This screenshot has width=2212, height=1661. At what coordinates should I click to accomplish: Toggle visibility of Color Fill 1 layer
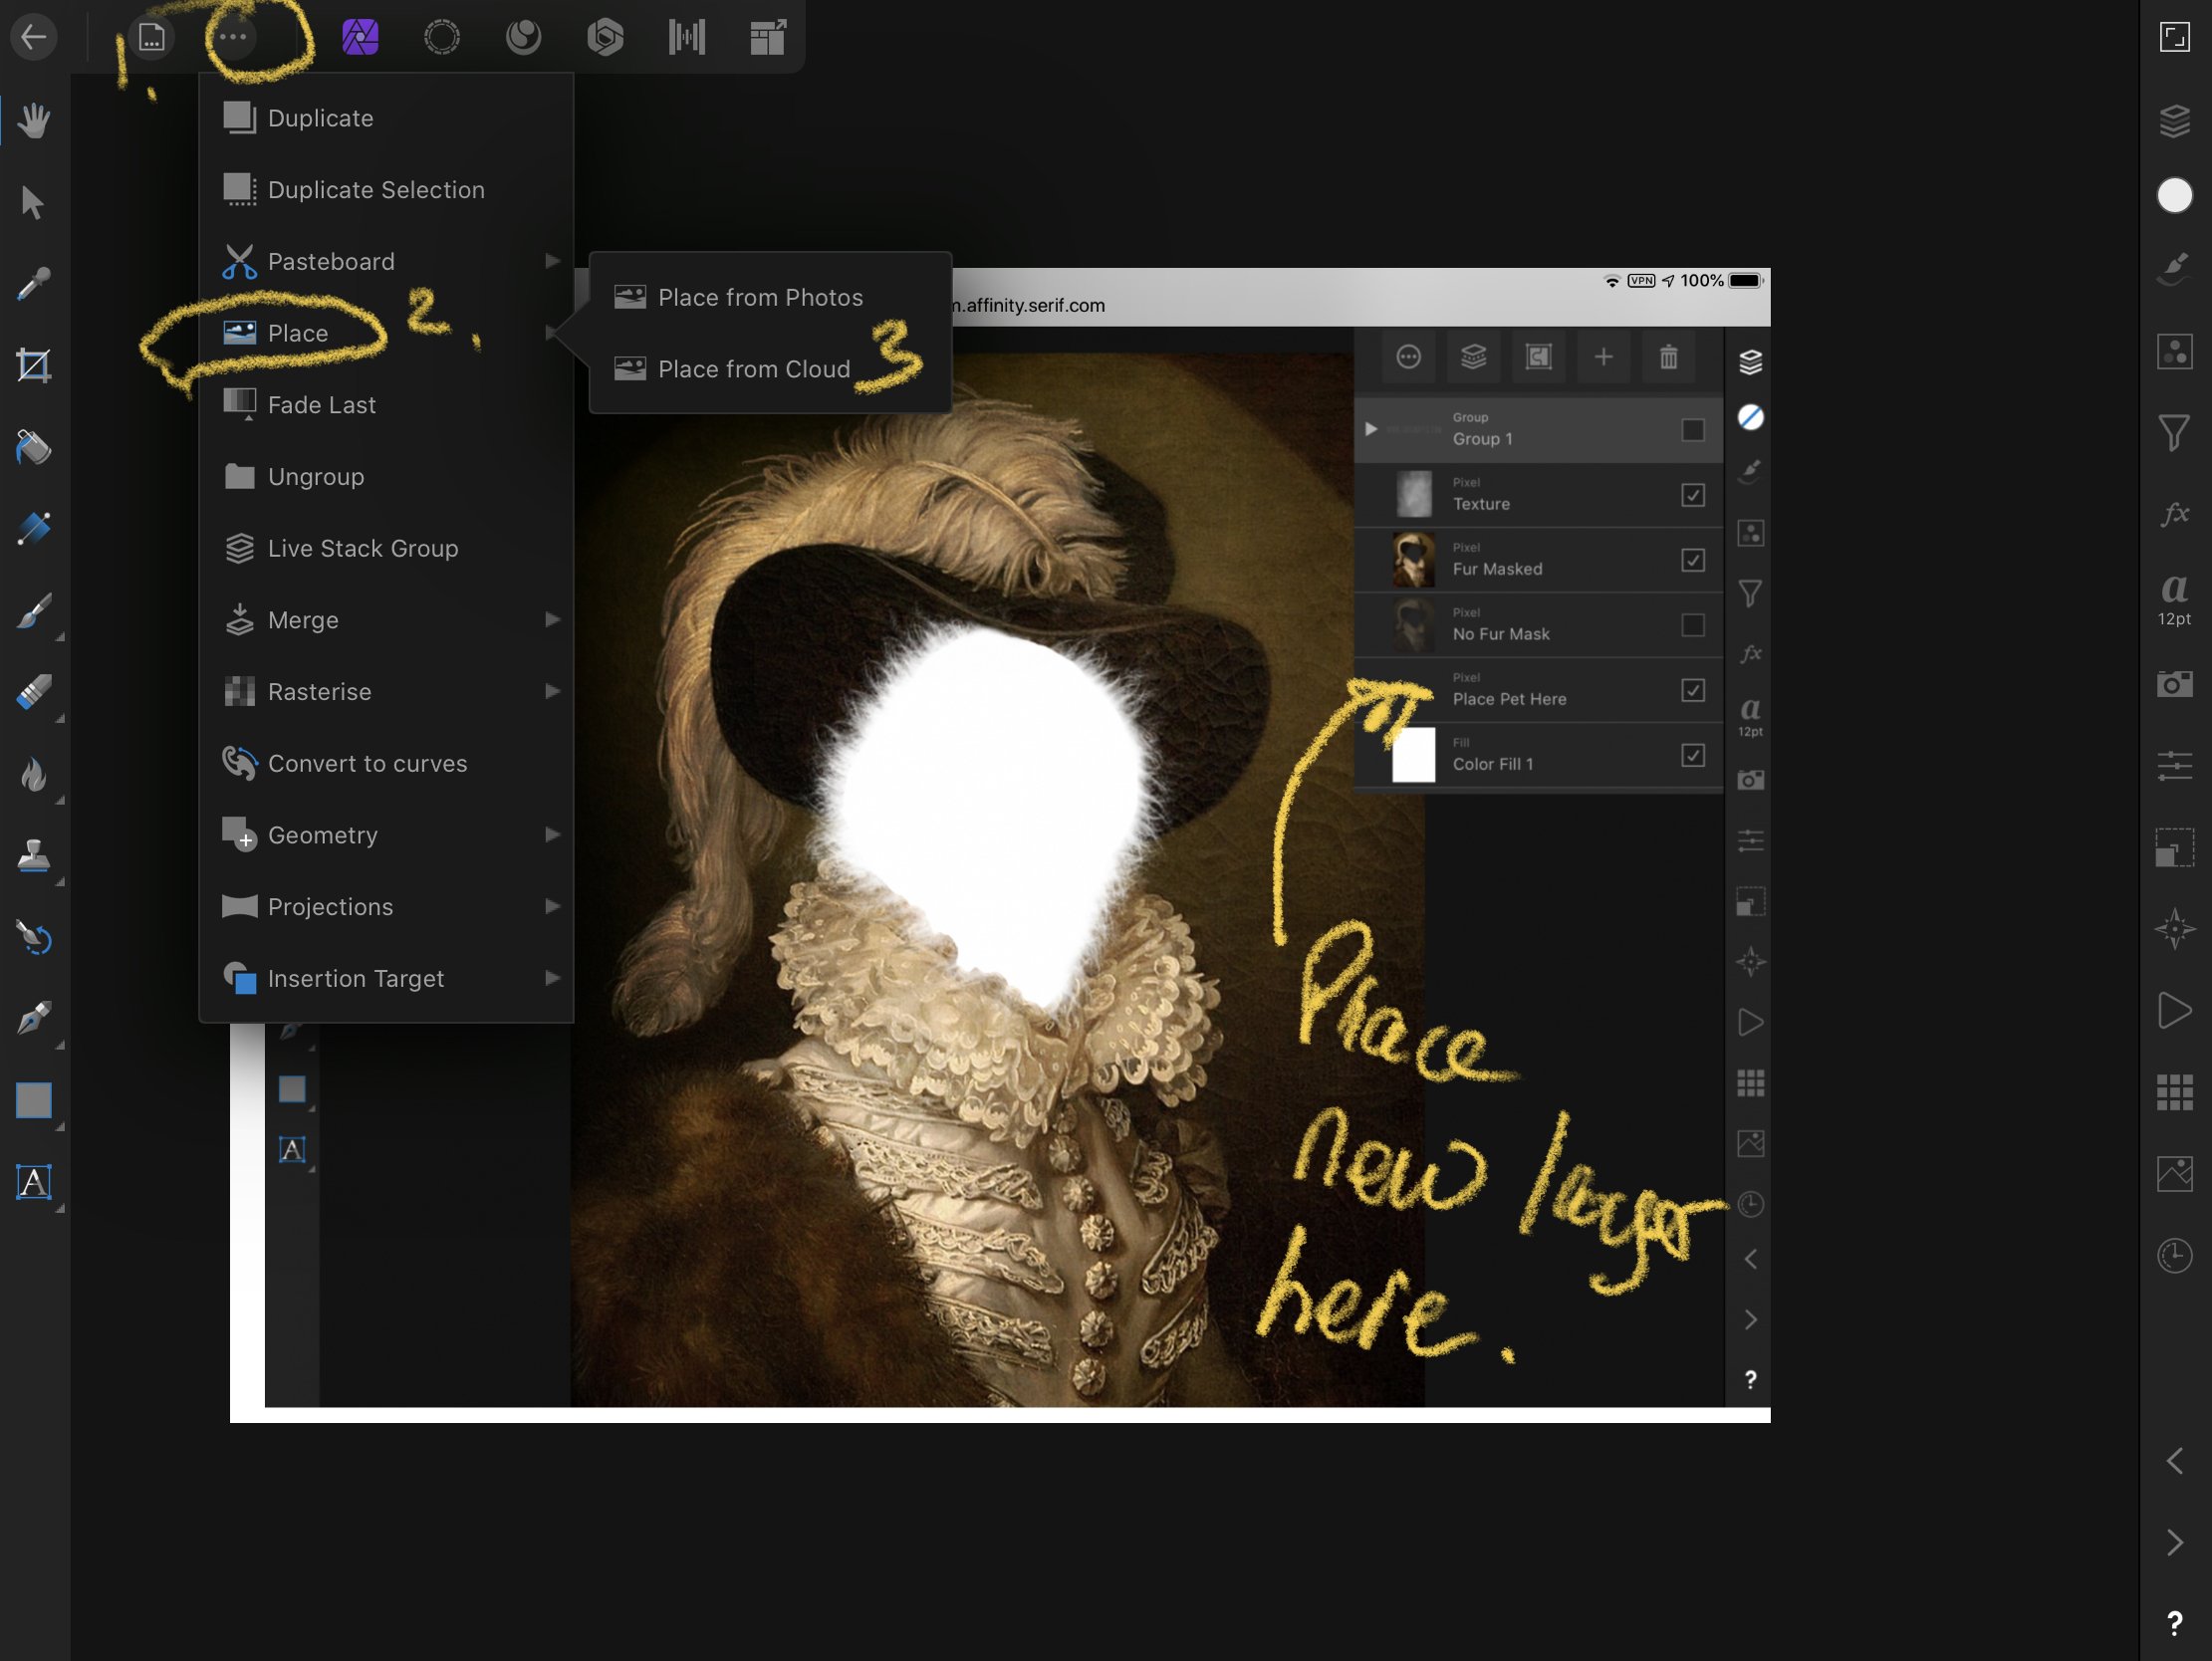tap(1692, 755)
